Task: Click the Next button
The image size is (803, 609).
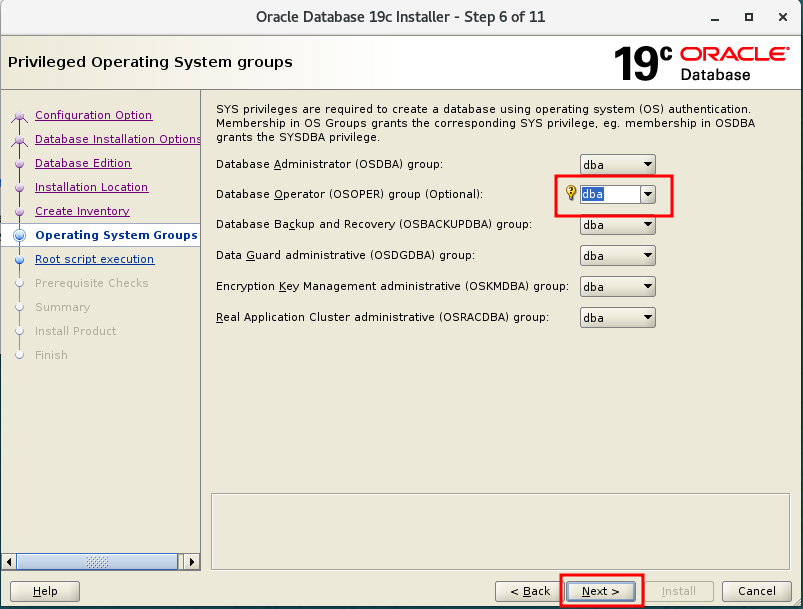Action: coord(601,591)
